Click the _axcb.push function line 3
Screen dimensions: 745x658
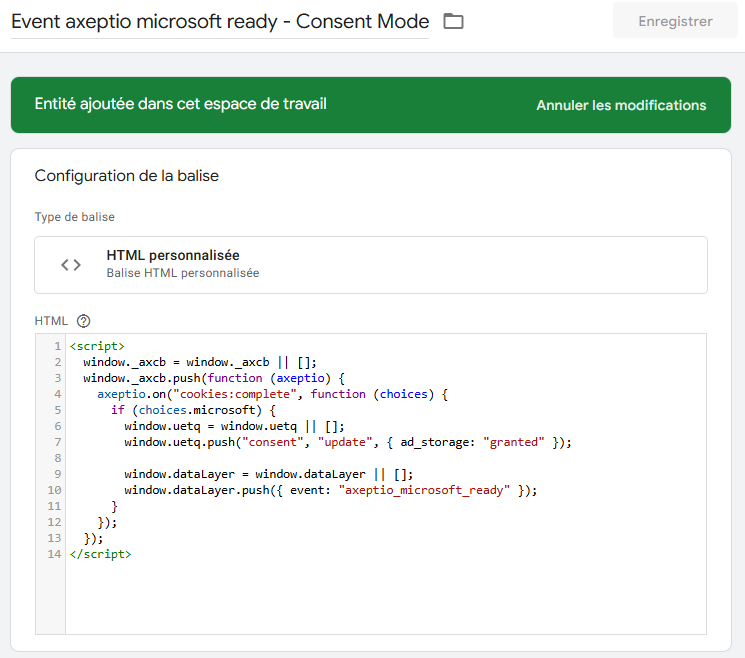tap(214, 378)
